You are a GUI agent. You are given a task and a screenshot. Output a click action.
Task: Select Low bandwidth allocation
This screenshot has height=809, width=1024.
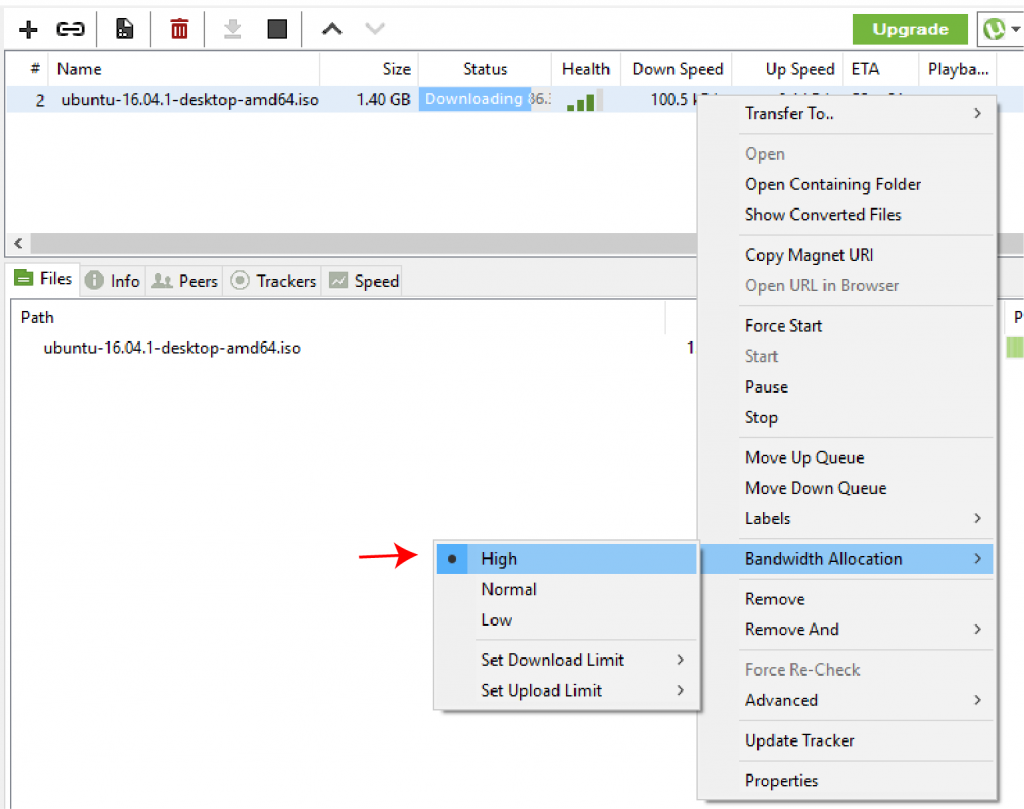click(x=566, y=620)
